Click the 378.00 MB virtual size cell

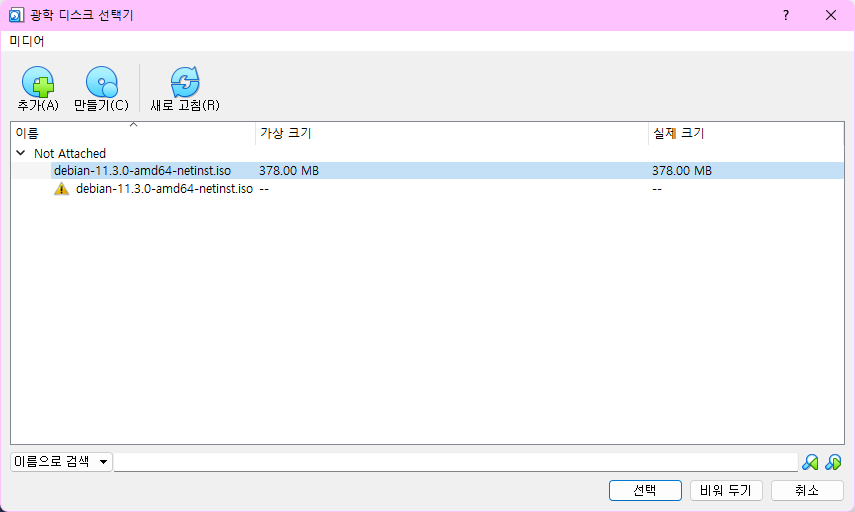pos(289,171)
